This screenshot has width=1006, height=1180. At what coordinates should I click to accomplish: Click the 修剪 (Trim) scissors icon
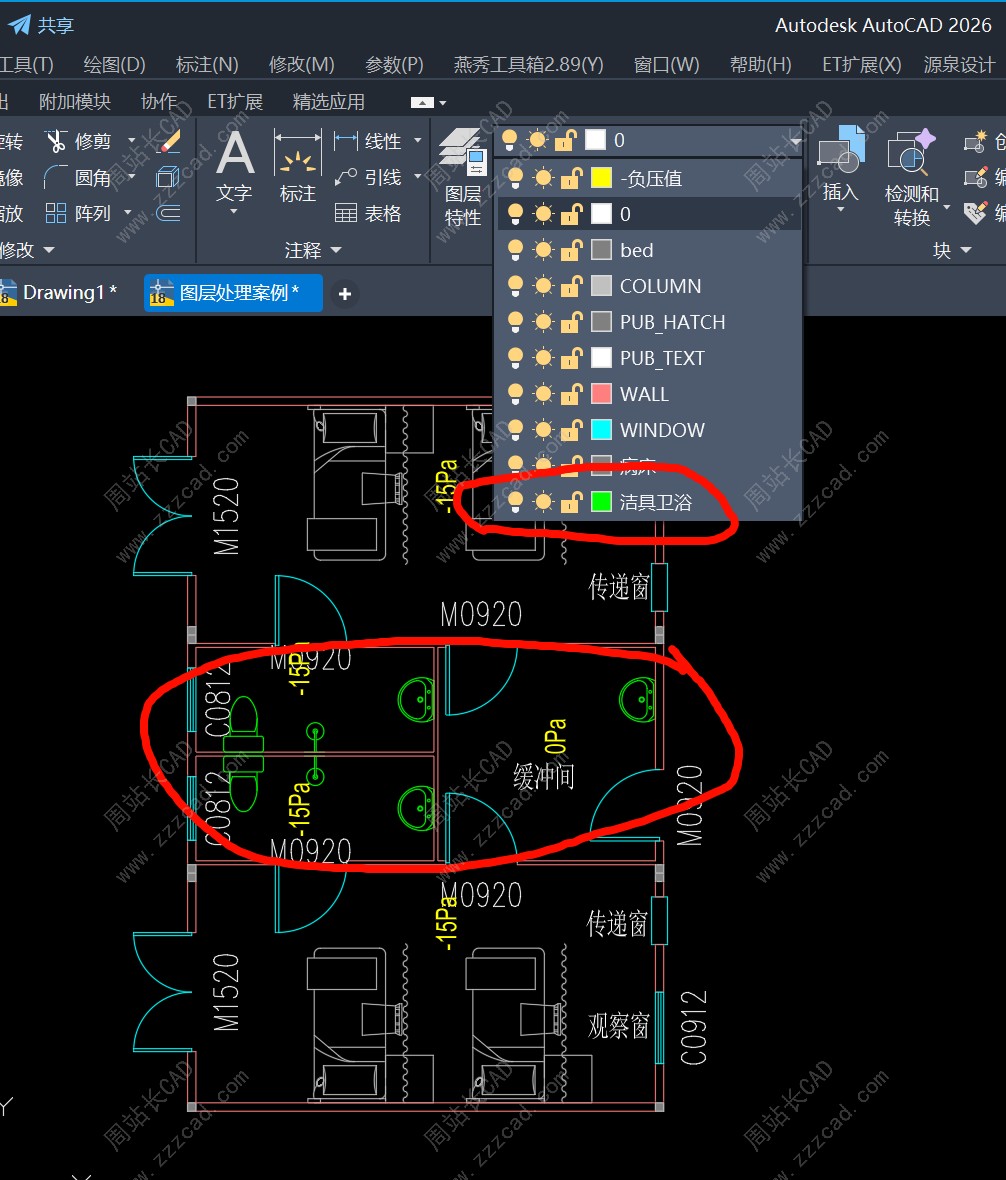[56, 141]
